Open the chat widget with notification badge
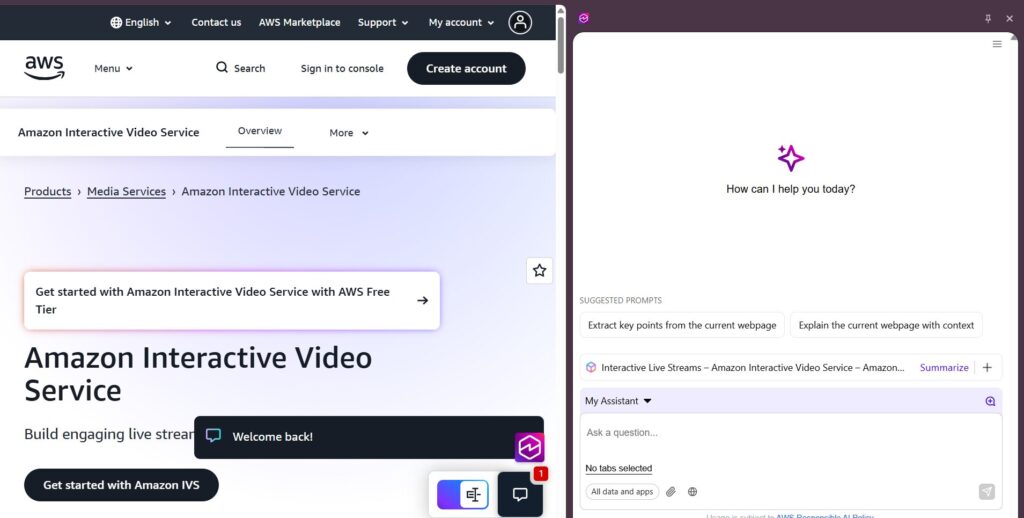Screen dimensions: 1024x518 click(520, 494)
